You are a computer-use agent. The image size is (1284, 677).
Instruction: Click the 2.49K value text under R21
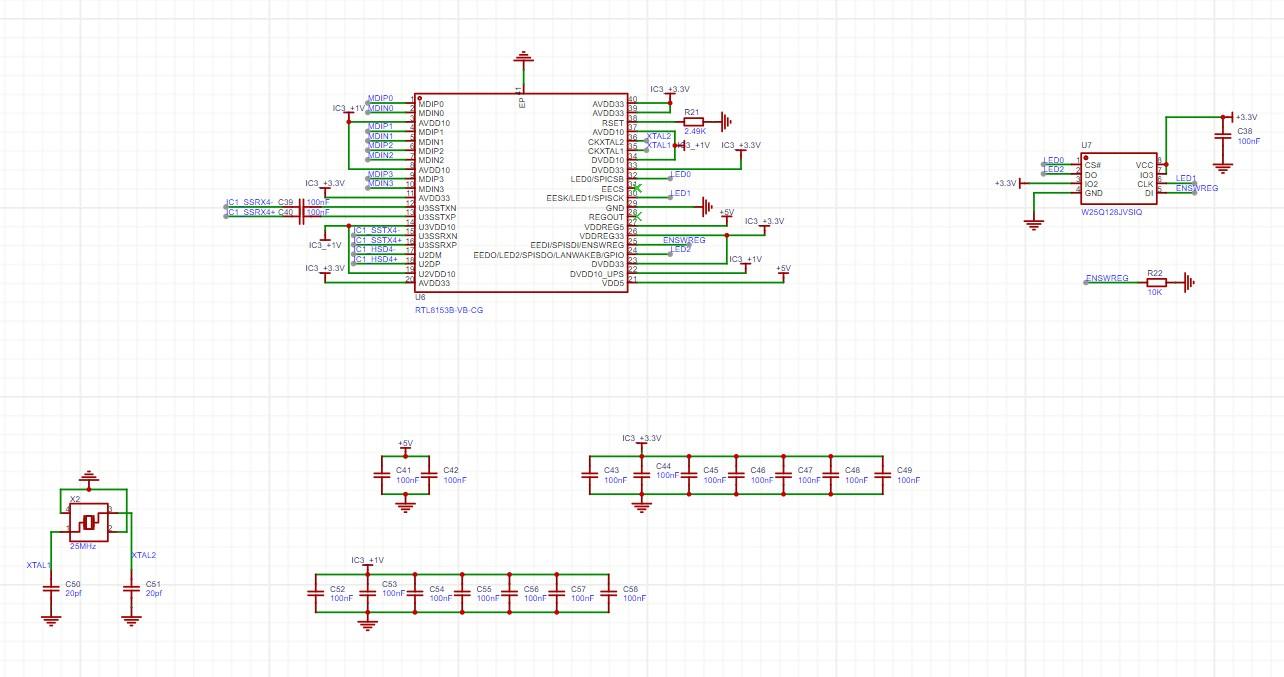pos(695,131)
